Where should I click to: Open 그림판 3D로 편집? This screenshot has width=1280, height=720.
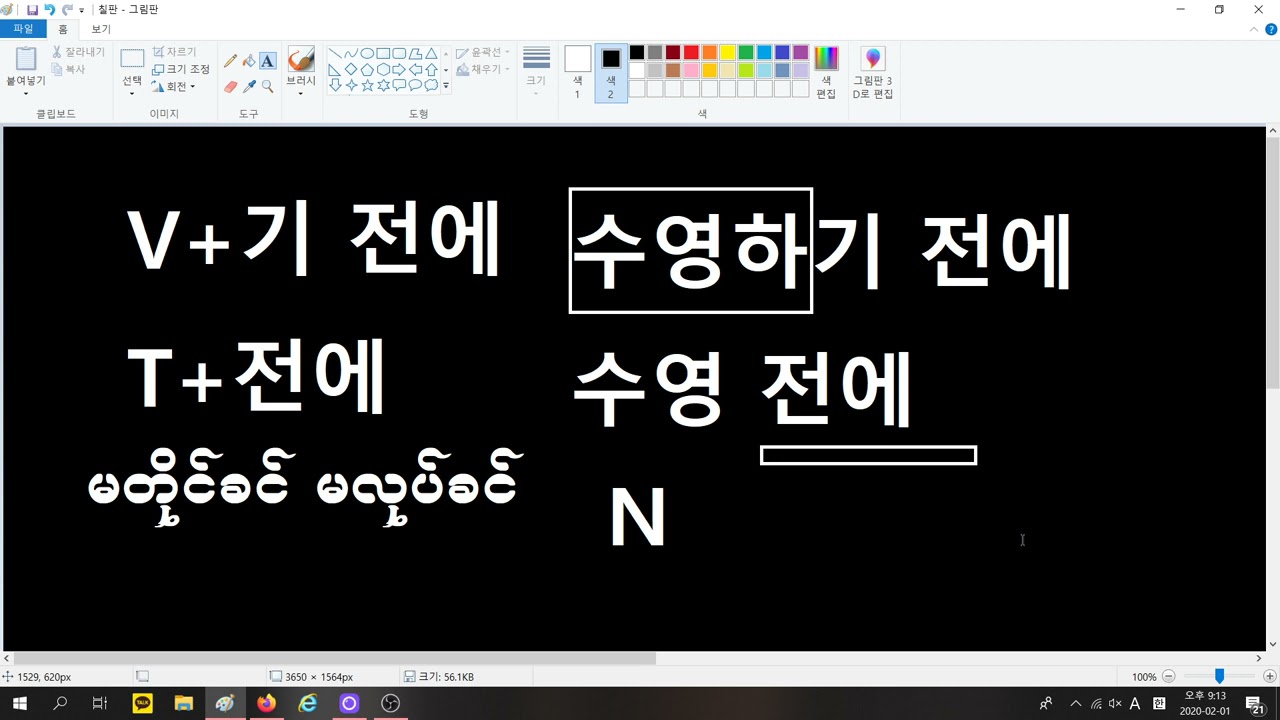[873, 72]
